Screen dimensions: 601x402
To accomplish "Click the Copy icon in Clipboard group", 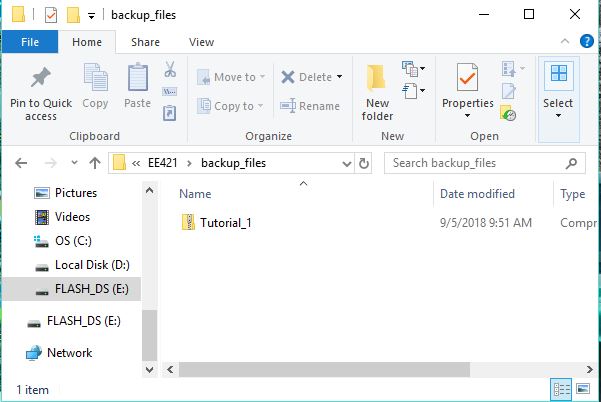I will [x=95, y=77].
